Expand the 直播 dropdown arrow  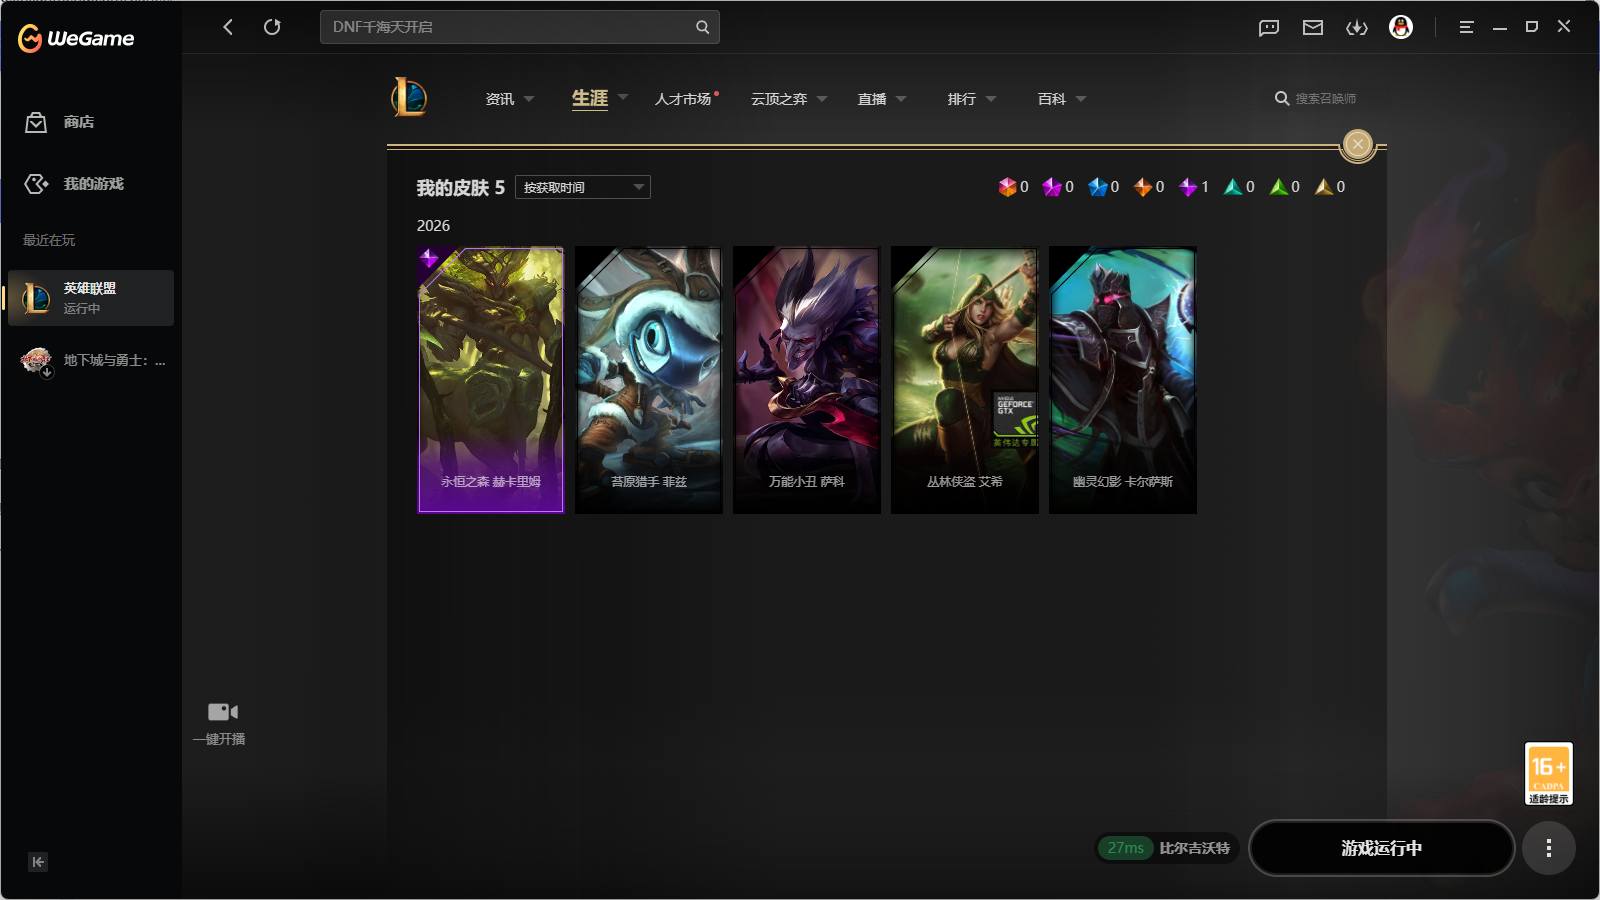[901, 99]
